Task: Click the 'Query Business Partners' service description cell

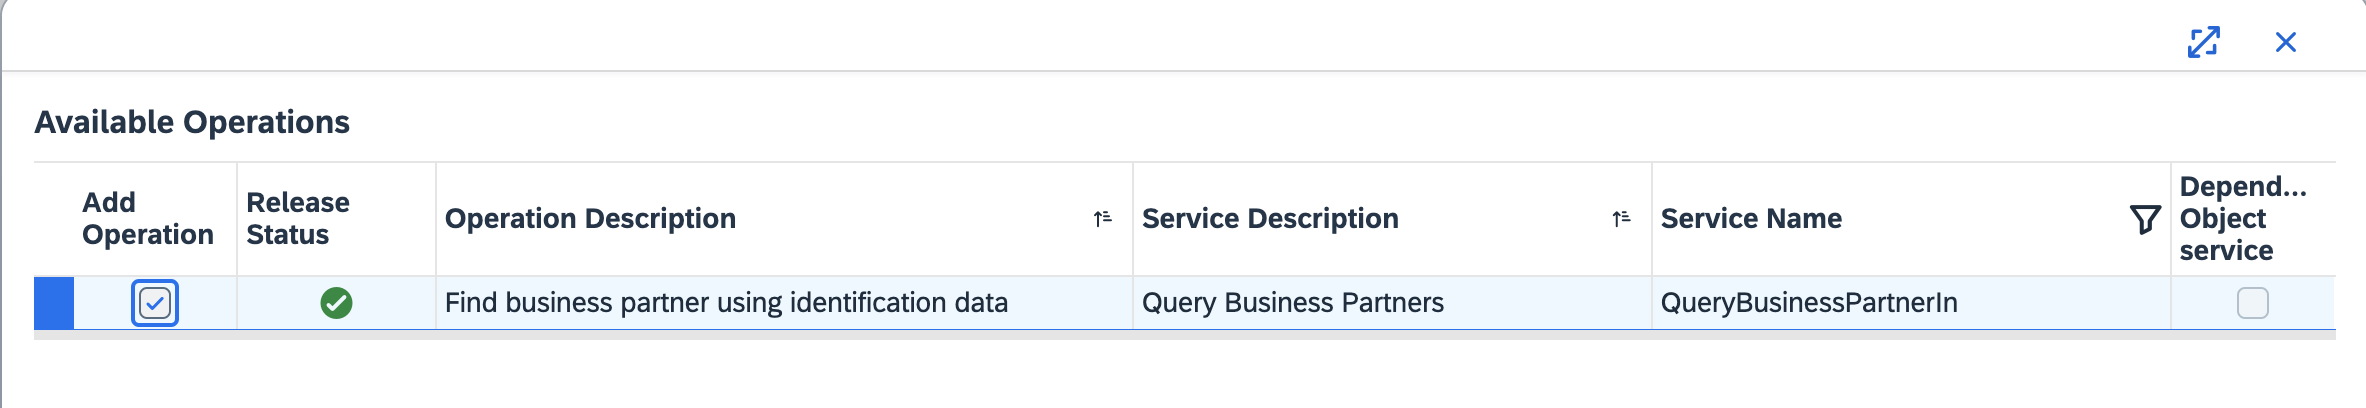Action: coord(1292,303)
